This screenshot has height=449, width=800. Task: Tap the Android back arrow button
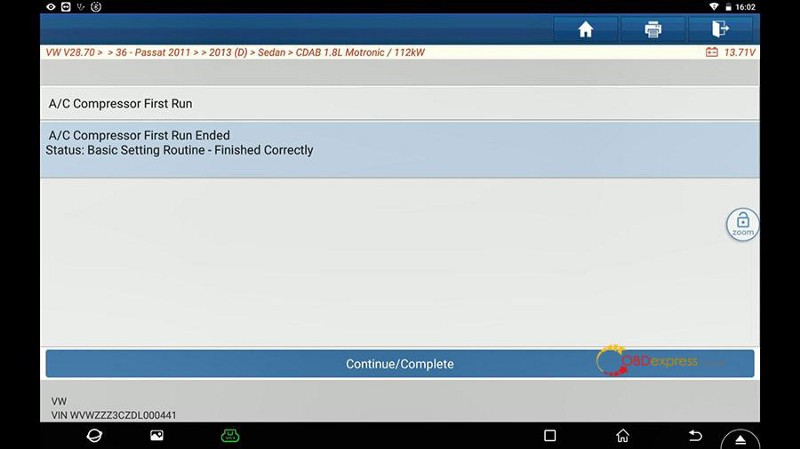click(695, 435)
